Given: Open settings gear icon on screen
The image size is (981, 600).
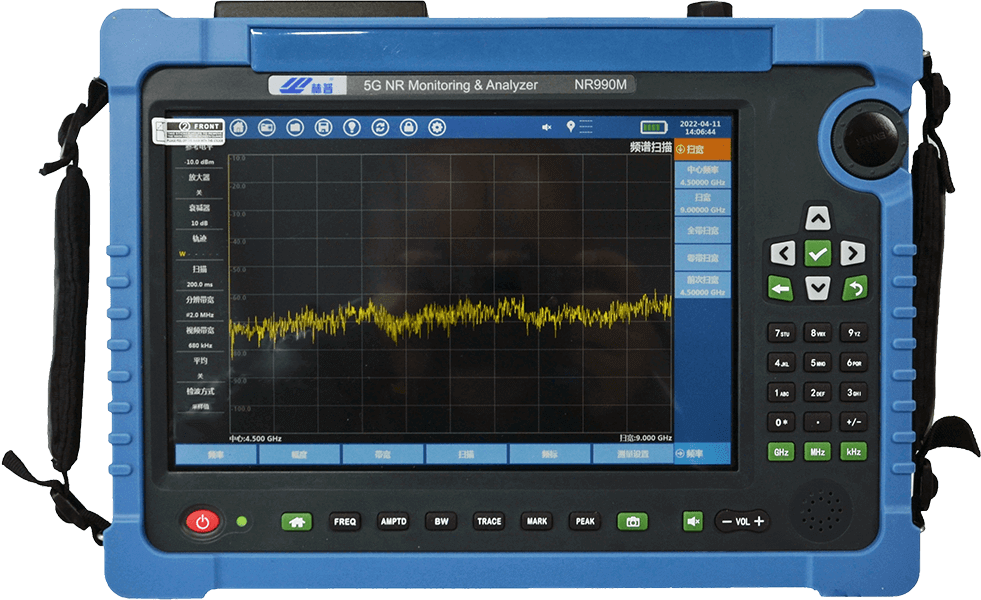Looking at the screenshot, I should 437,128.
